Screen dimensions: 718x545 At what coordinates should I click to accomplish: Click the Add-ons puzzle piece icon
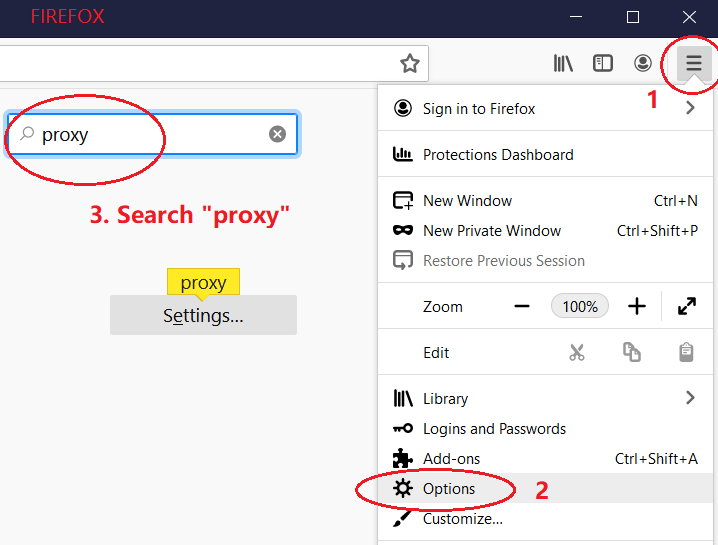(403, 458)
